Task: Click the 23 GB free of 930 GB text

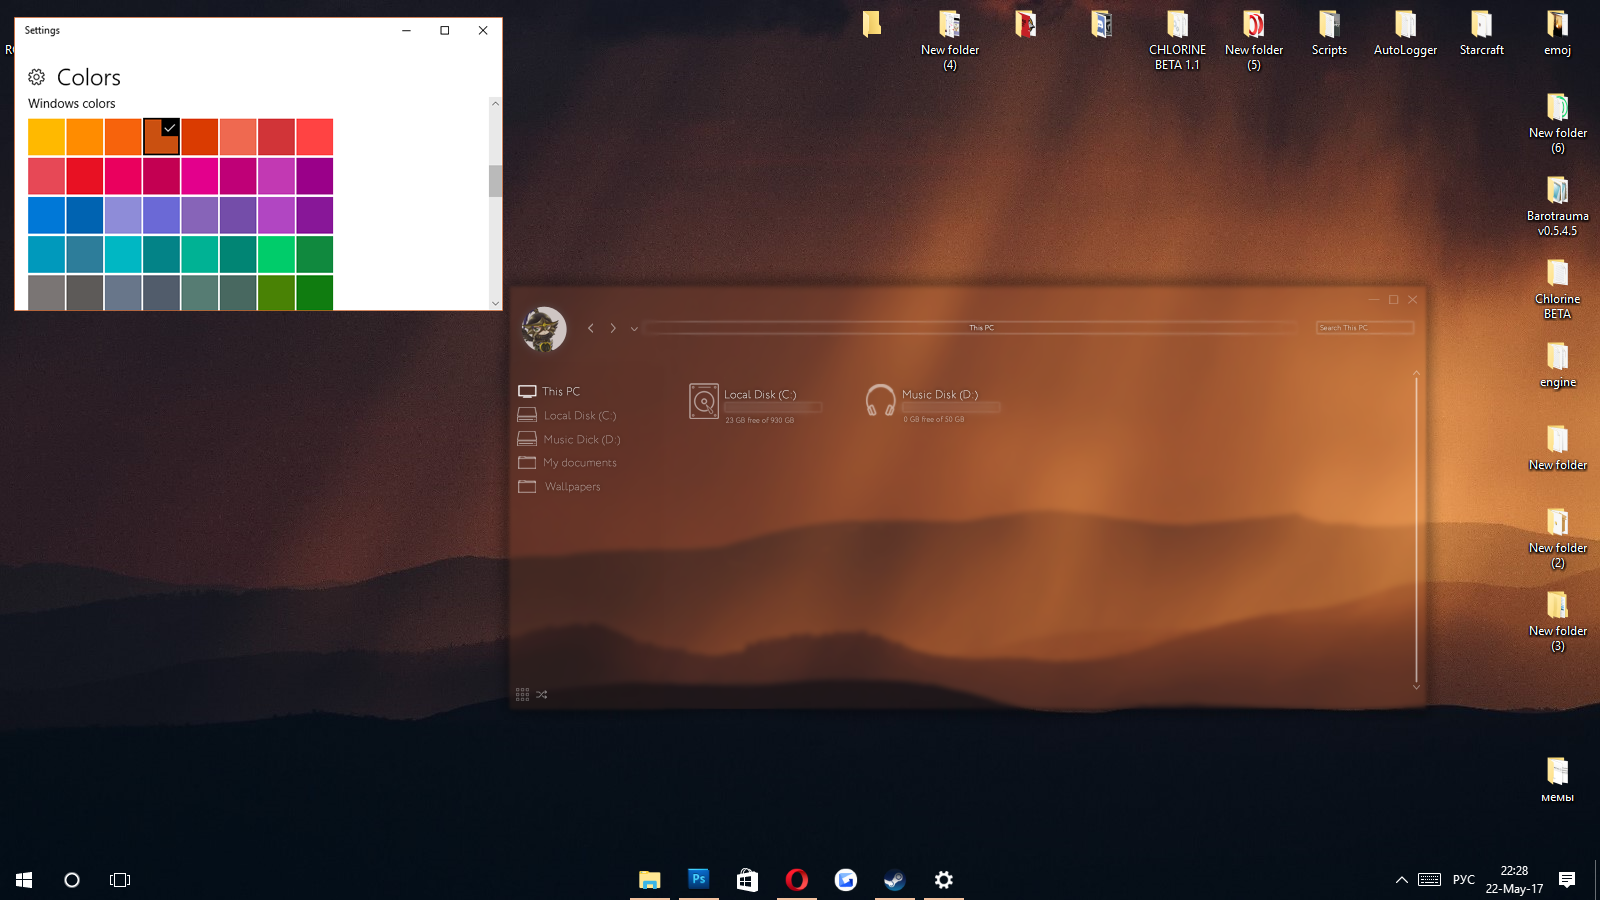Action: [x=760, y=420]
